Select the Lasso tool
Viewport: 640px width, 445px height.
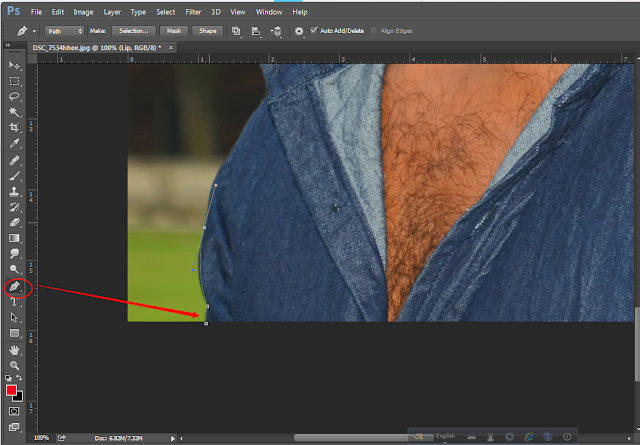(14, 97)
